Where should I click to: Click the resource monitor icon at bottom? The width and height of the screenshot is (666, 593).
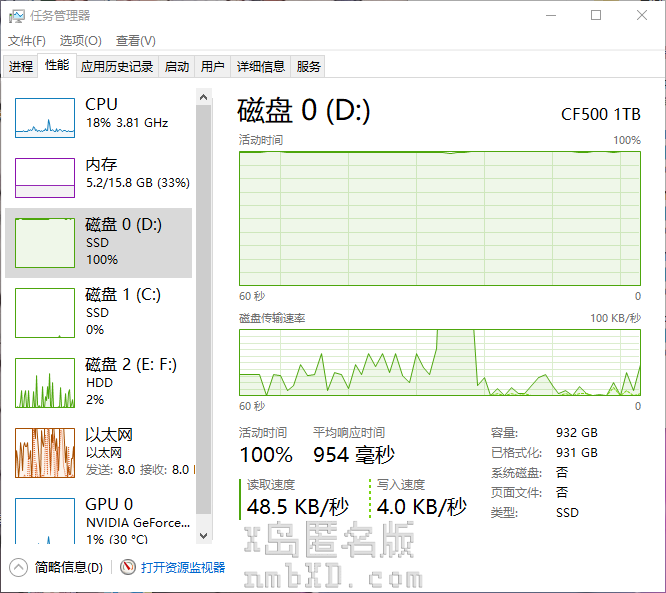(x=127, y=567)
